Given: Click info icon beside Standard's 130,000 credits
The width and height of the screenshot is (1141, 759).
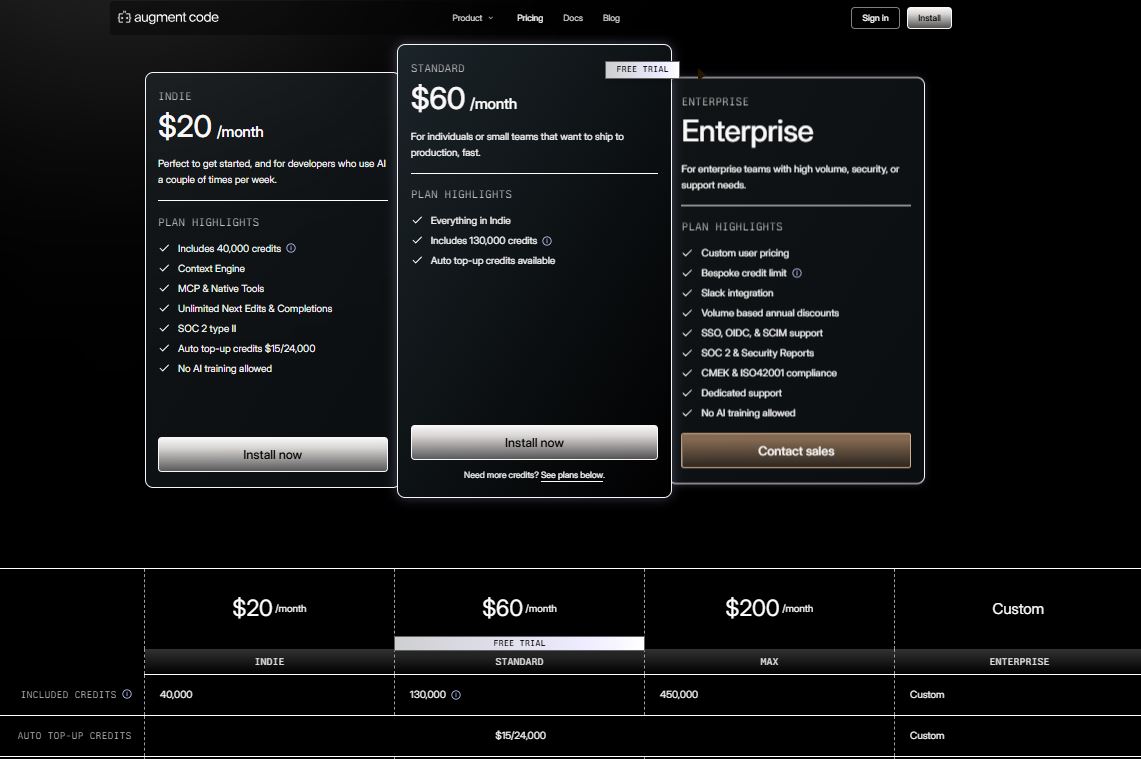Looking at the screenshot, I should [x=546, y=240].
